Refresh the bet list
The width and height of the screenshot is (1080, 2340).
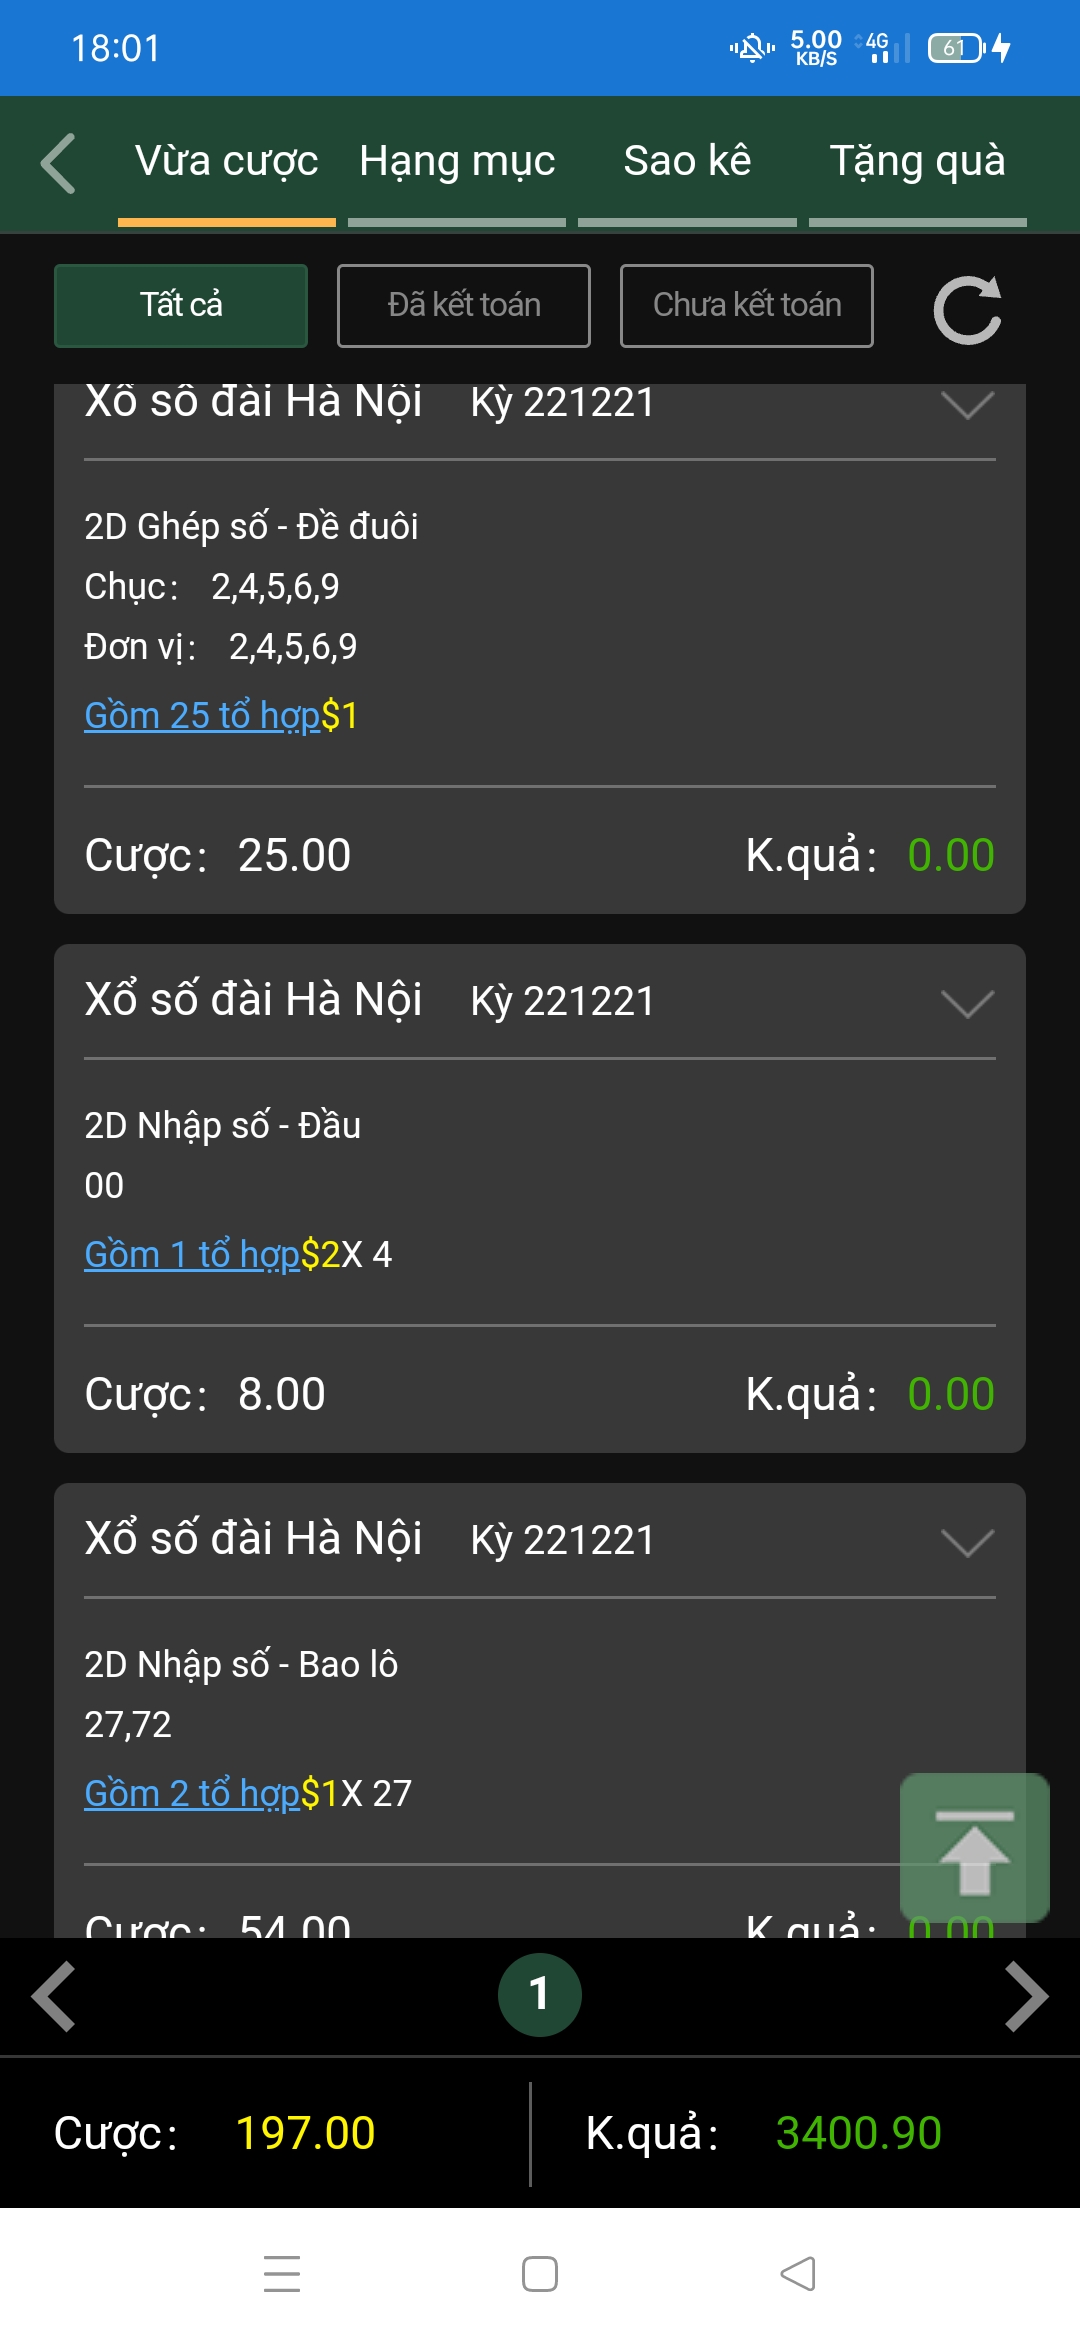(x=967, y=309)
